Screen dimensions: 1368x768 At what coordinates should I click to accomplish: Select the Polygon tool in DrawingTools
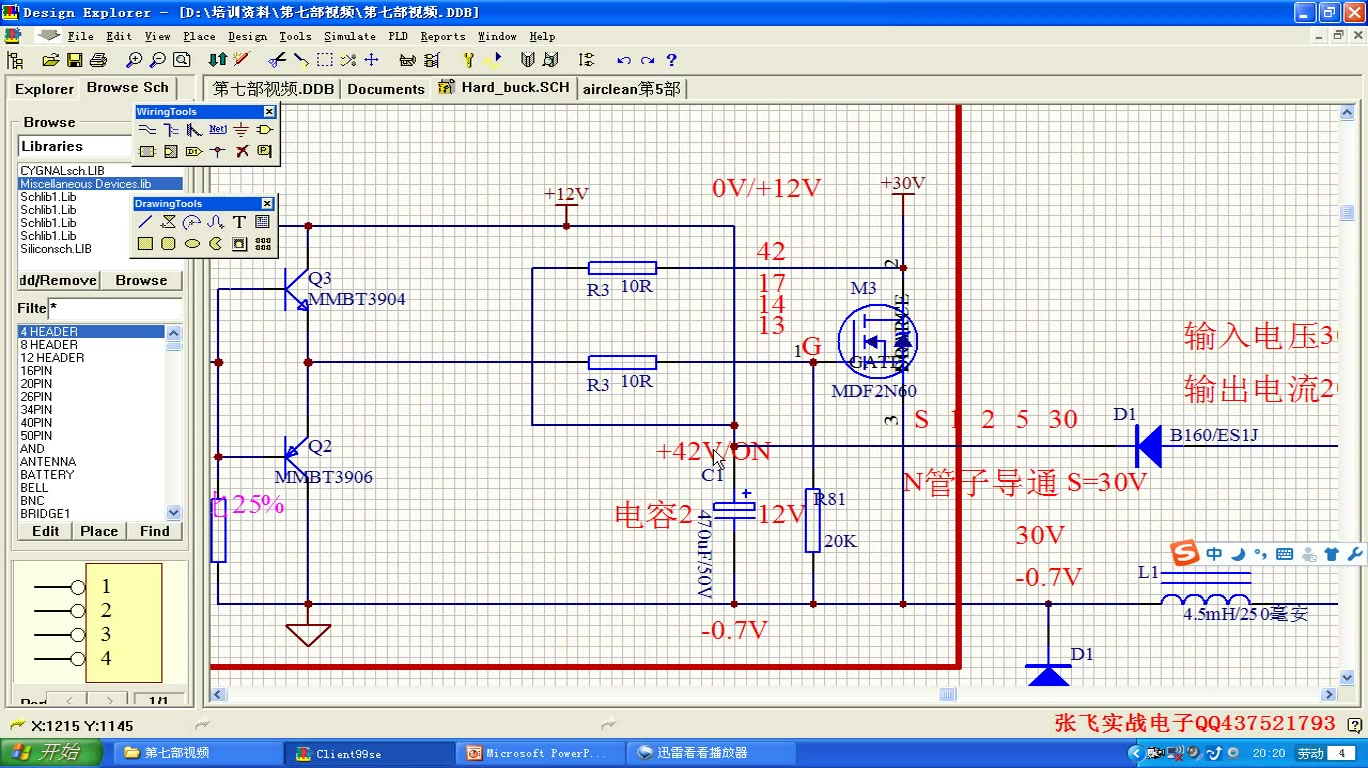(169, 222)
